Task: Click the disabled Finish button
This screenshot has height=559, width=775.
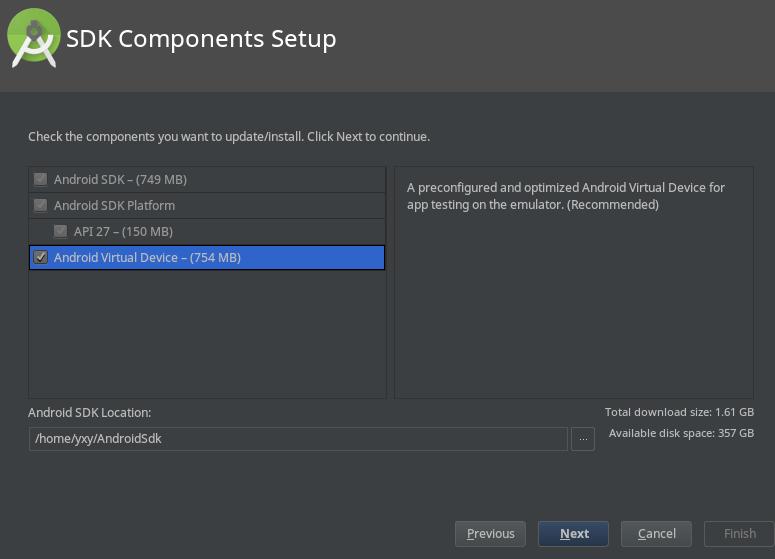Action: click(739, 534)
